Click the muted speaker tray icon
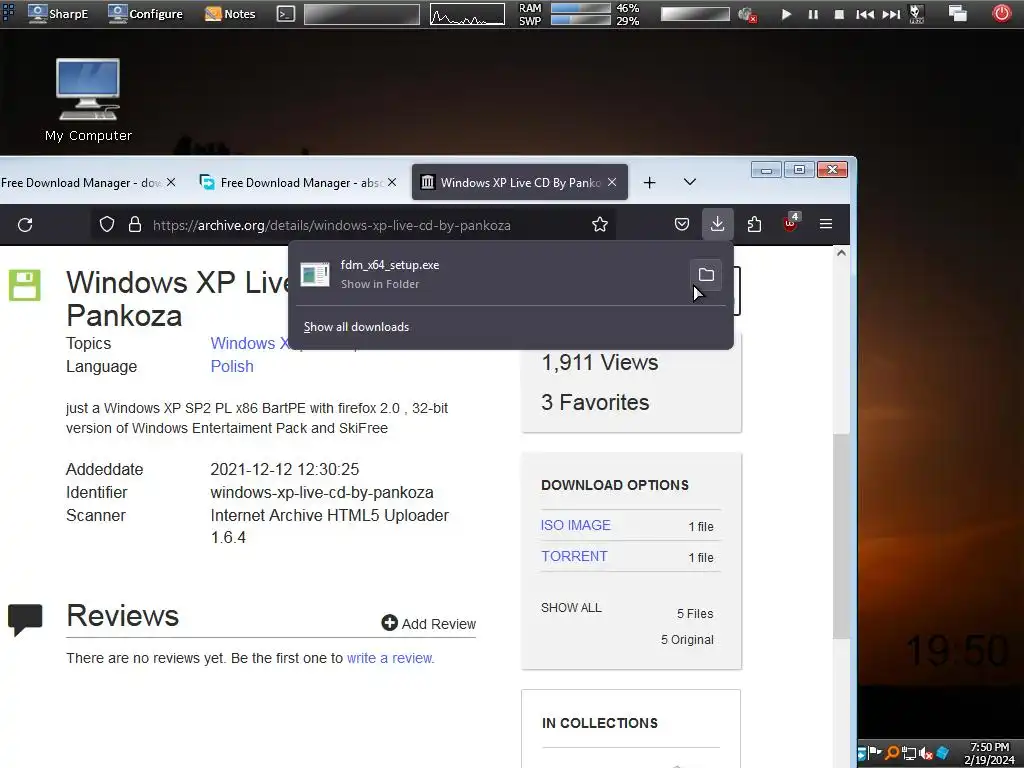1024x768 pixels. tap(925, 754)
